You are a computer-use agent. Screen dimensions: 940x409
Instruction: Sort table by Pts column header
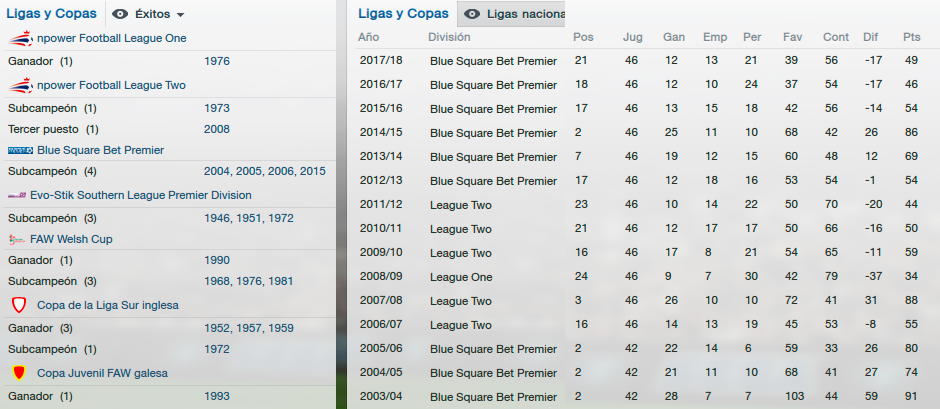(911, 37)
